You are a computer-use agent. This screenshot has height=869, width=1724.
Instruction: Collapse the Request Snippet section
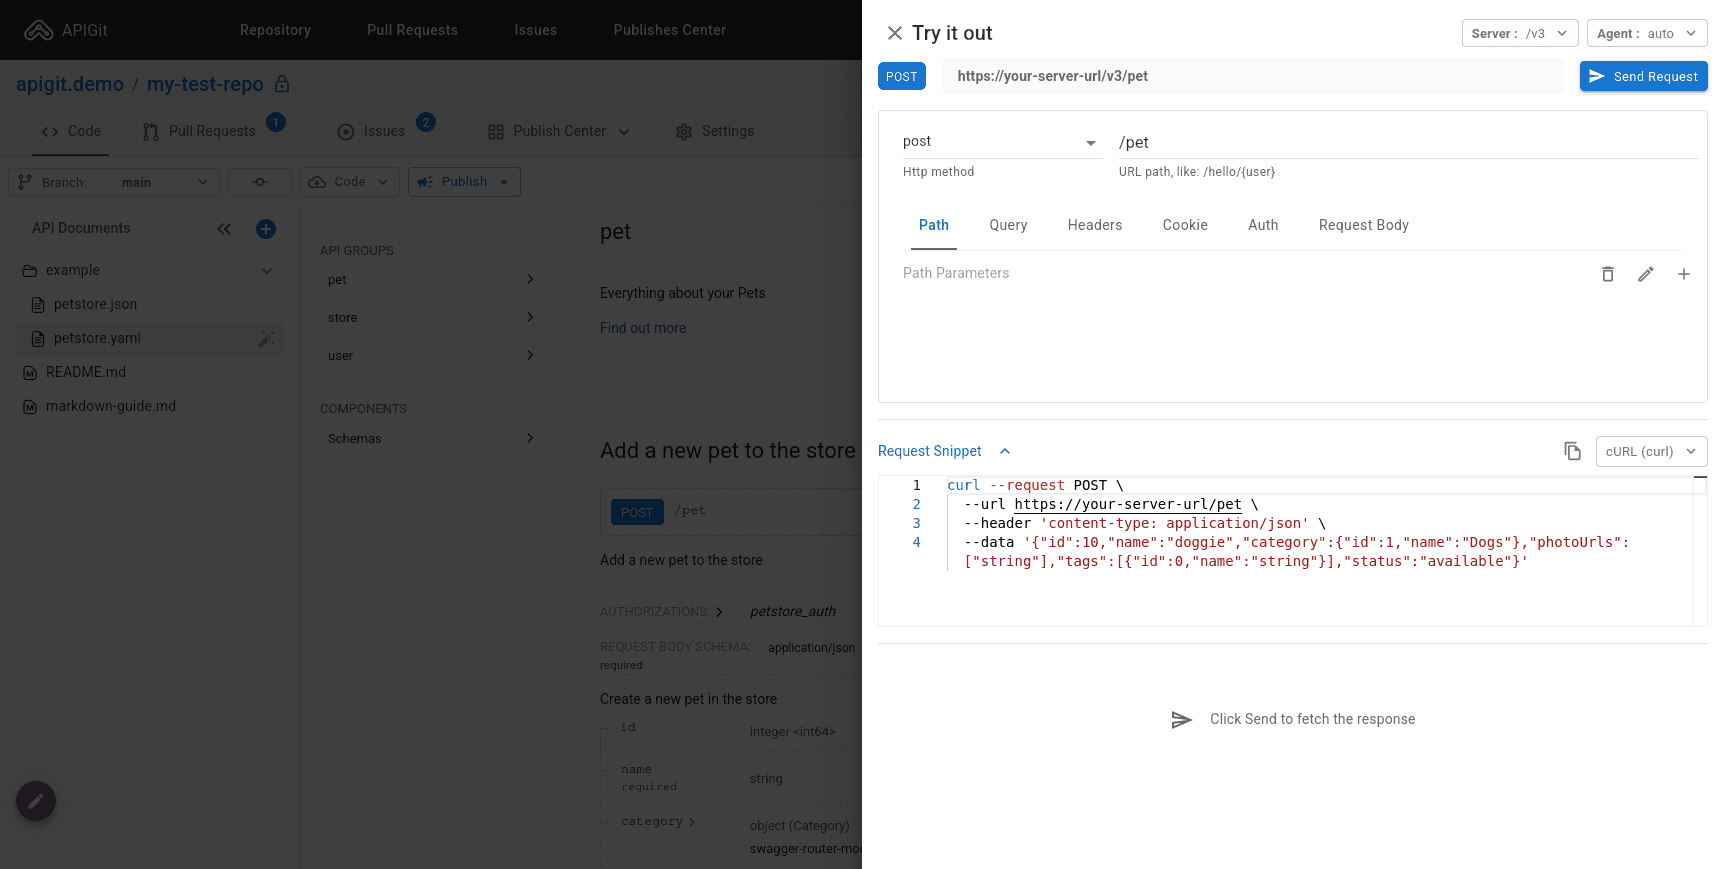[945, 451]
